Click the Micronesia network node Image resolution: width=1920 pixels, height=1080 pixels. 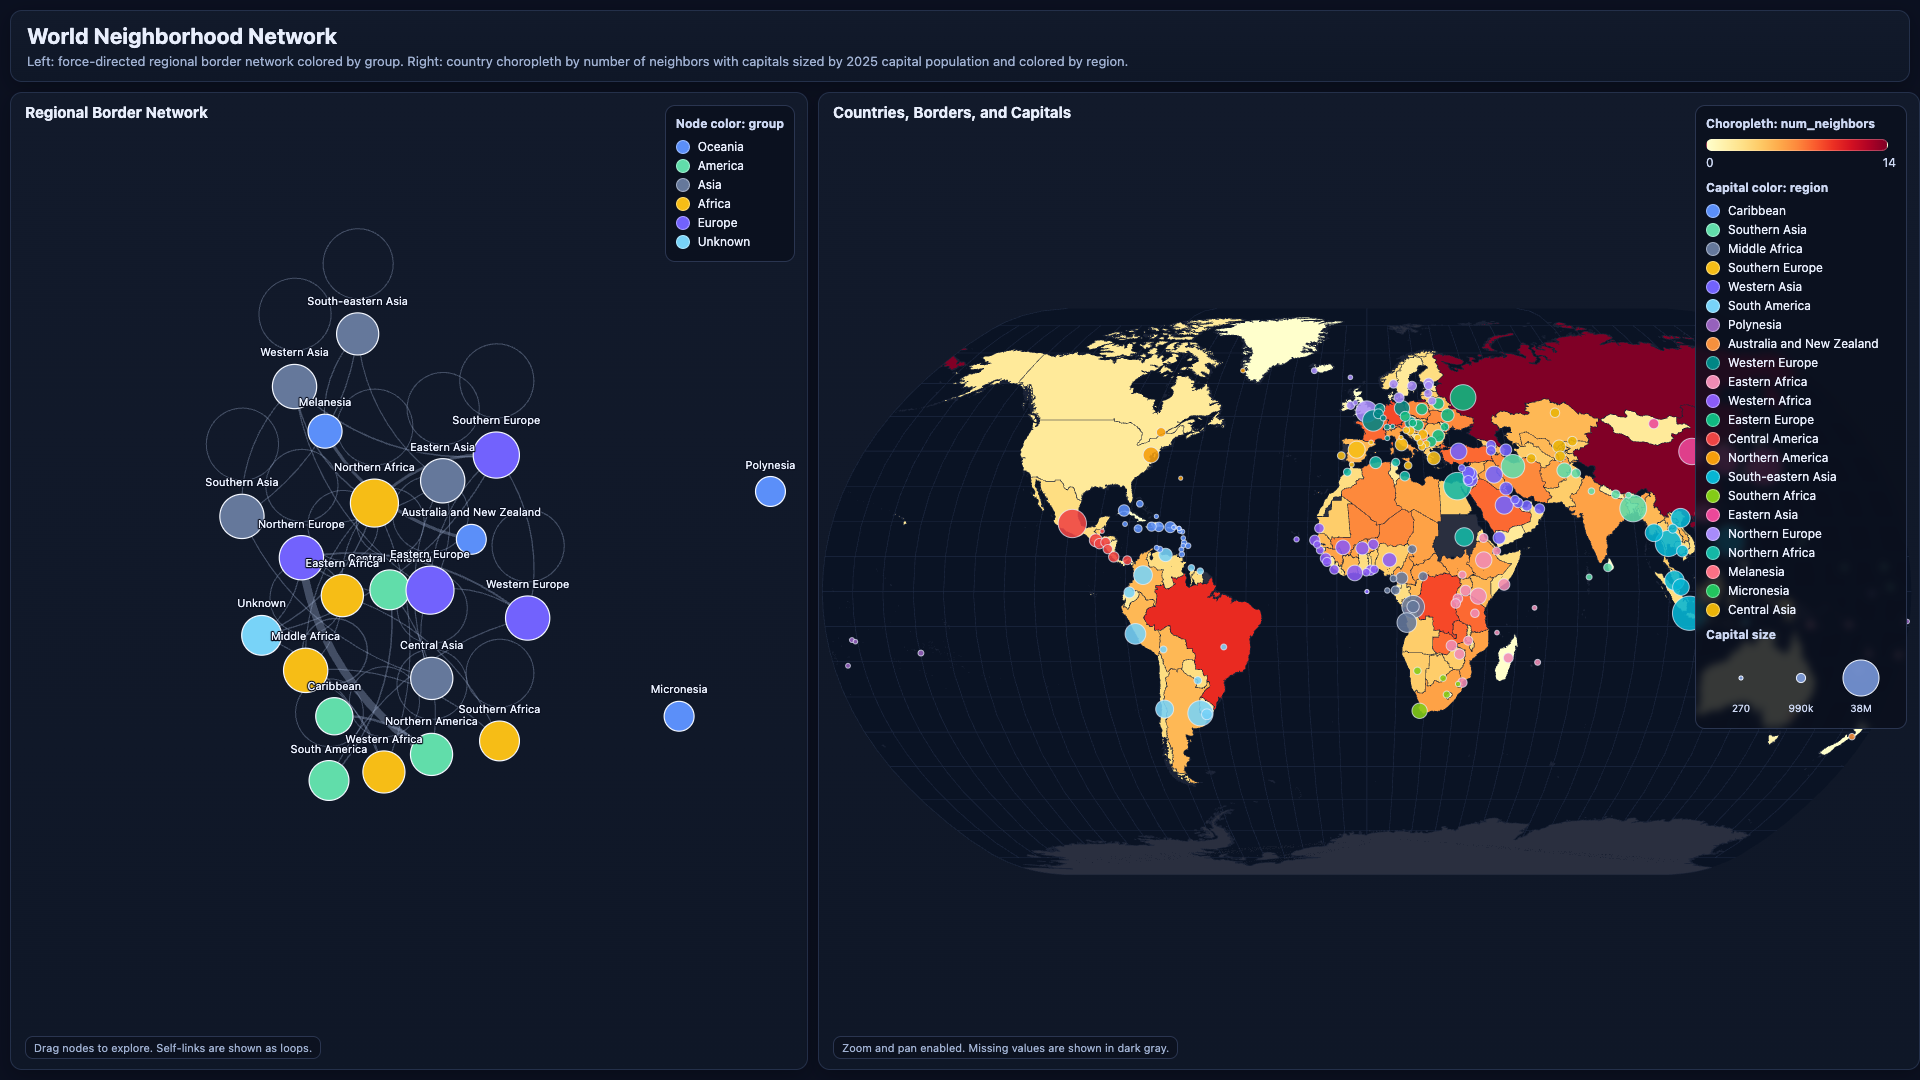pyautogui.click(x=679, y=716)
